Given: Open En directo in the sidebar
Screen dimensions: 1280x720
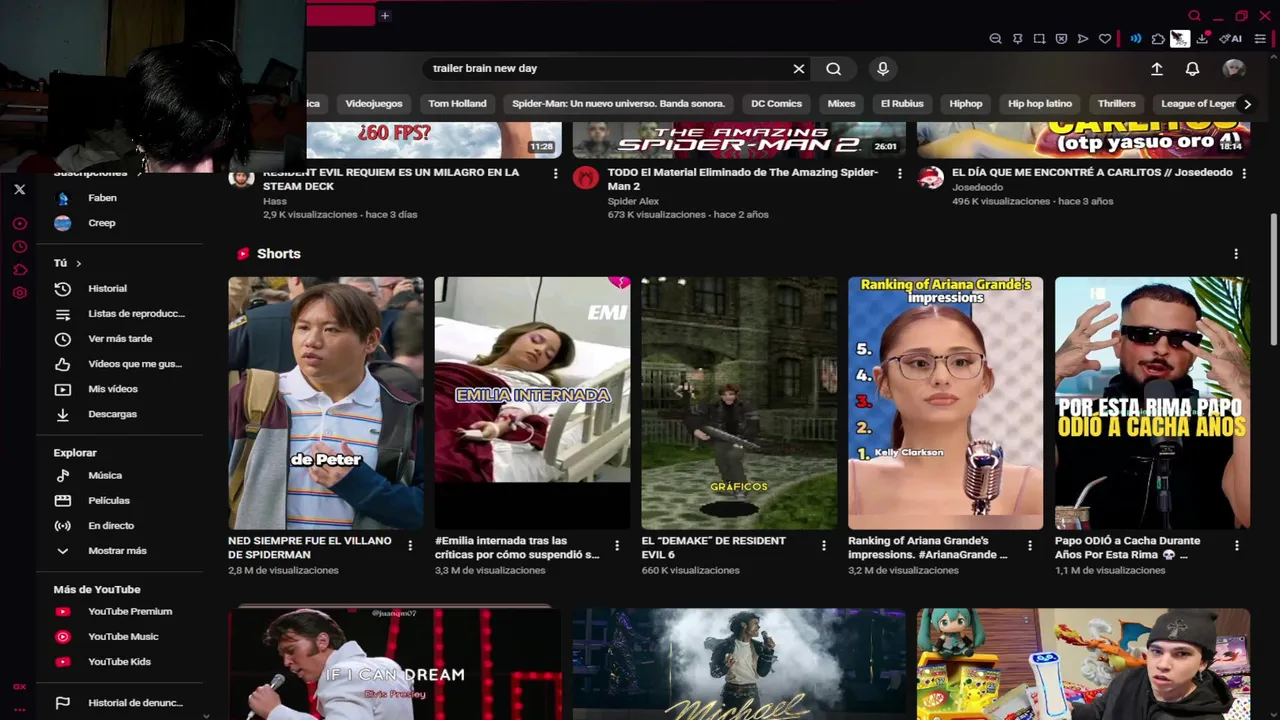Looking at the screenshot, I should pyautogui.click(x=111, y=526).
